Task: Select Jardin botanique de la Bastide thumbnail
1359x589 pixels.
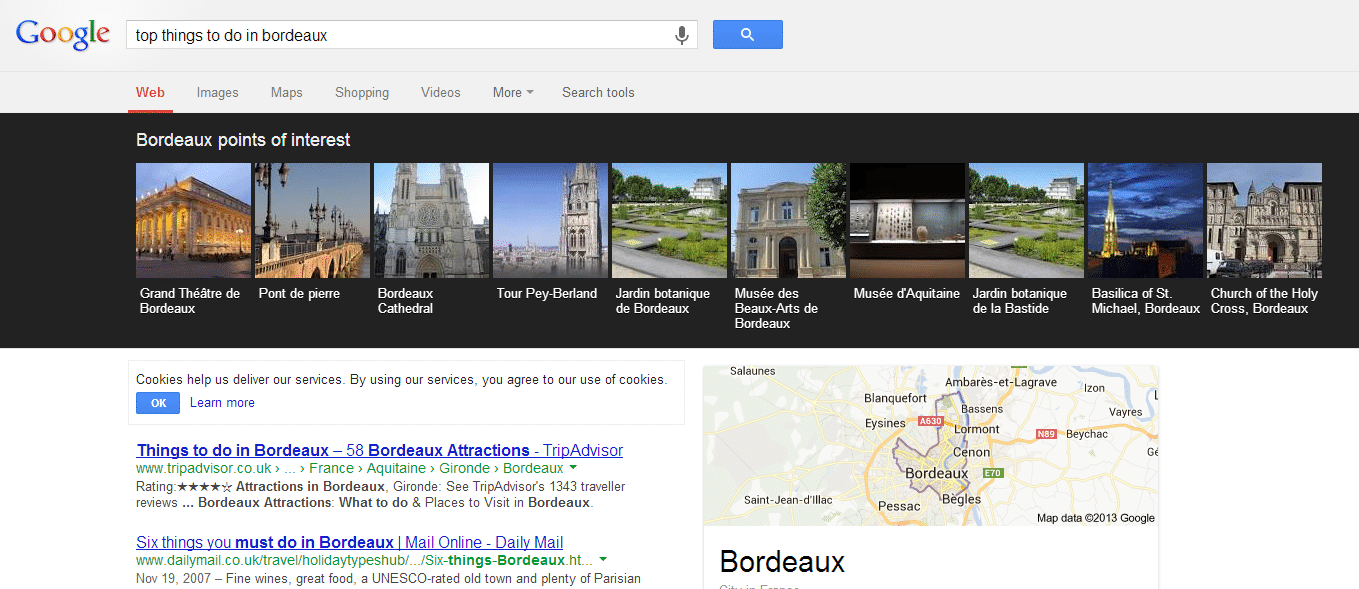Action: 1026,220
